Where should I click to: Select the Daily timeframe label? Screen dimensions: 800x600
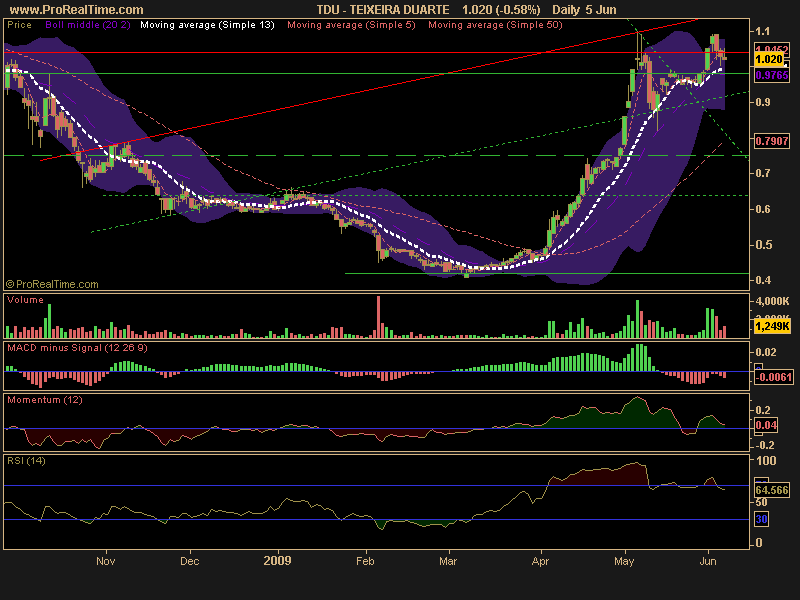pyautogui.click(x=565, y=10)
